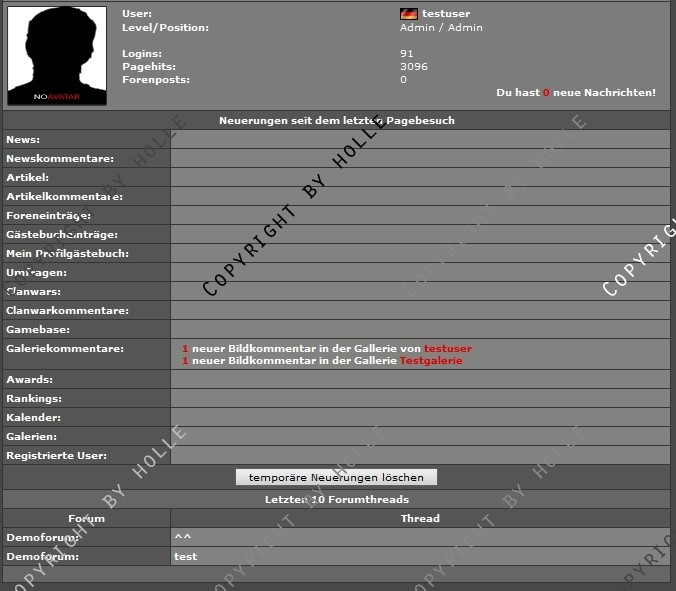The height and width of the screenshot is (591, 676).
Task: Click the 'Mein Profilgästebuch:' row label
Action: pos(67,253)
